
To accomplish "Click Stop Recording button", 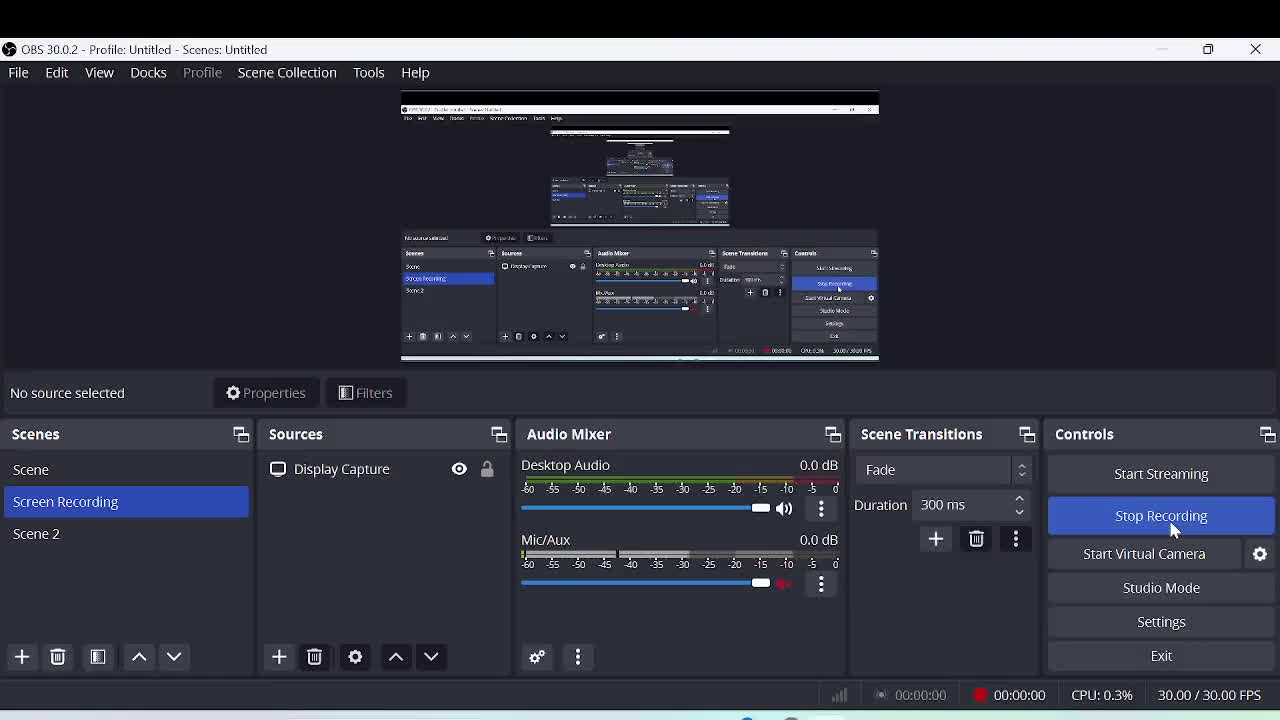I will coord(1161,516).
